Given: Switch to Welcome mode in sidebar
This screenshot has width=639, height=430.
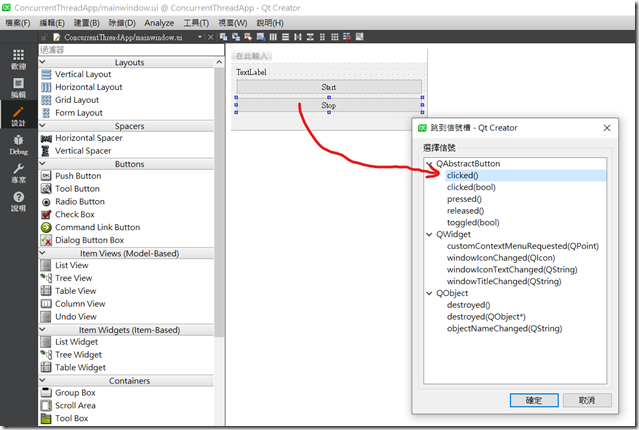Looking at the screenshot, I should coord(18,60).
